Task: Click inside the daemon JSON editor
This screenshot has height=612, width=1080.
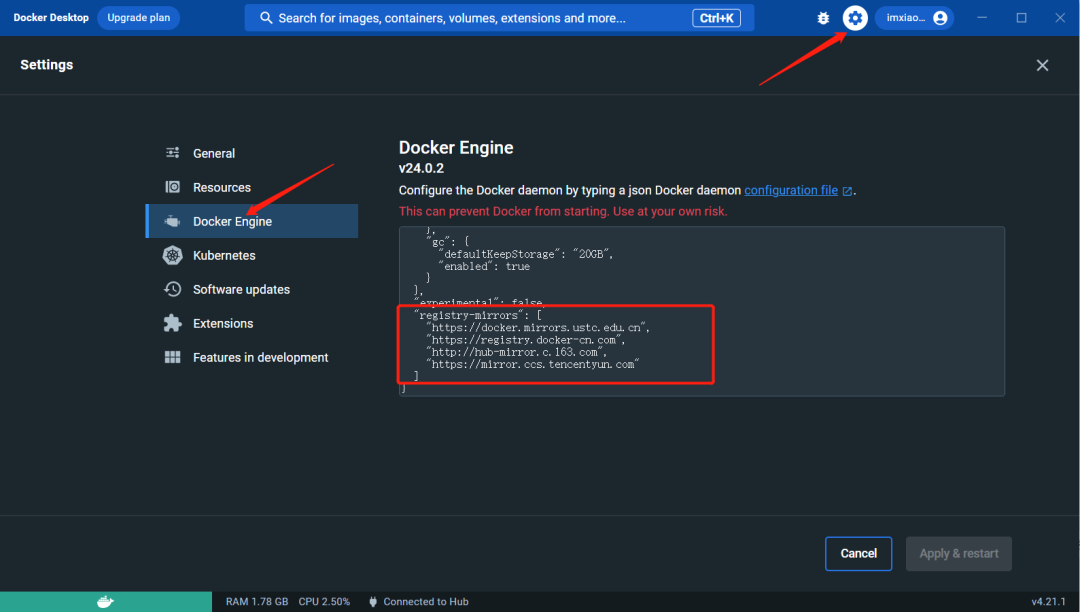Action: pyautogui.click(x=701, y=311)
